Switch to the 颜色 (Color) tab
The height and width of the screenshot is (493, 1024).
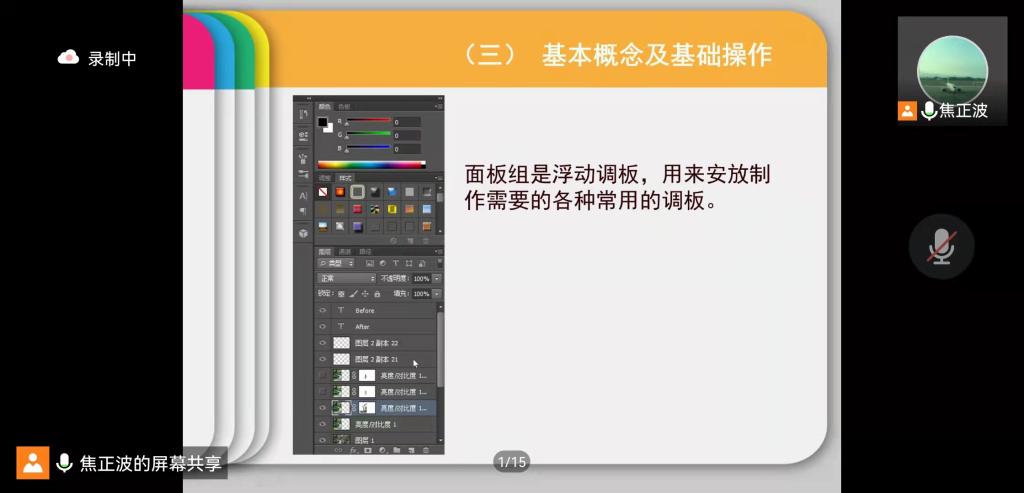[x=325, y=106]
